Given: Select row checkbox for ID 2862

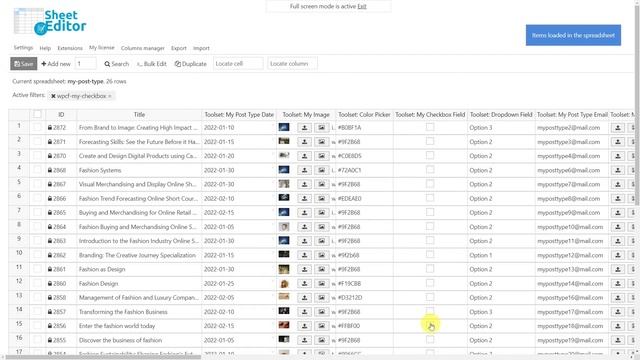Looking at the screenshot, I should (37, 255).
